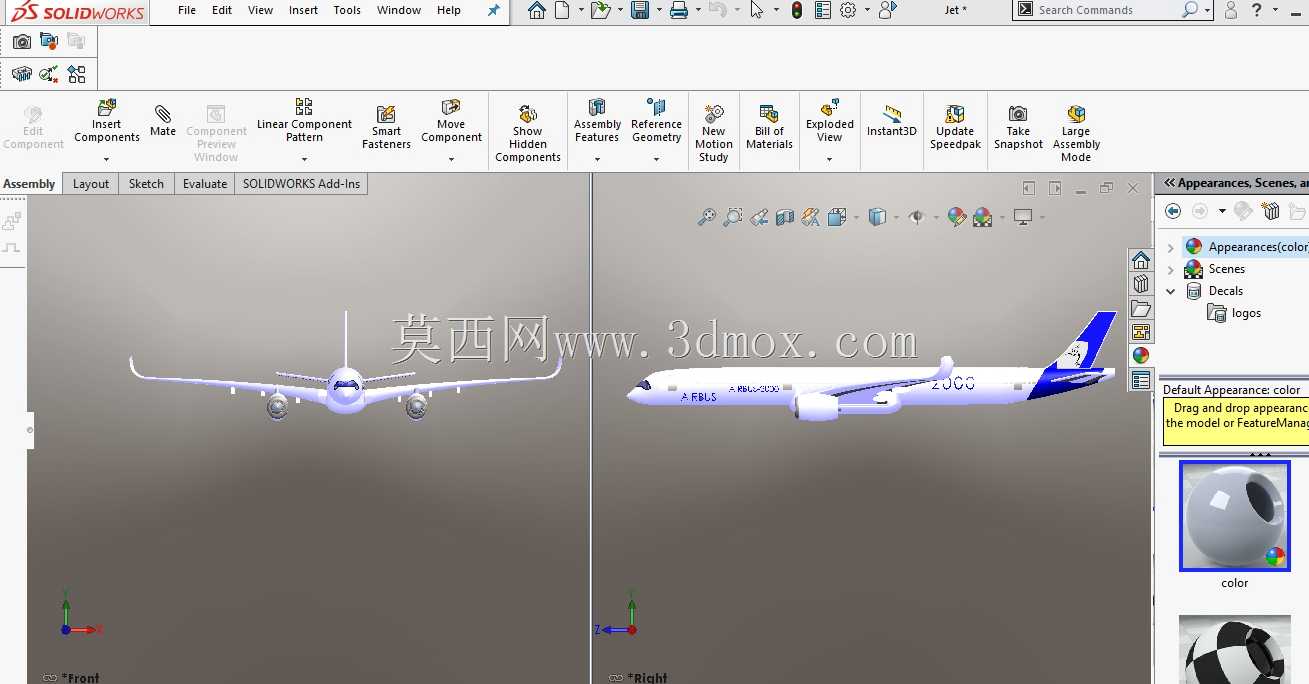Select the Mate tool
1309x684 pixels.
[162, 120]
